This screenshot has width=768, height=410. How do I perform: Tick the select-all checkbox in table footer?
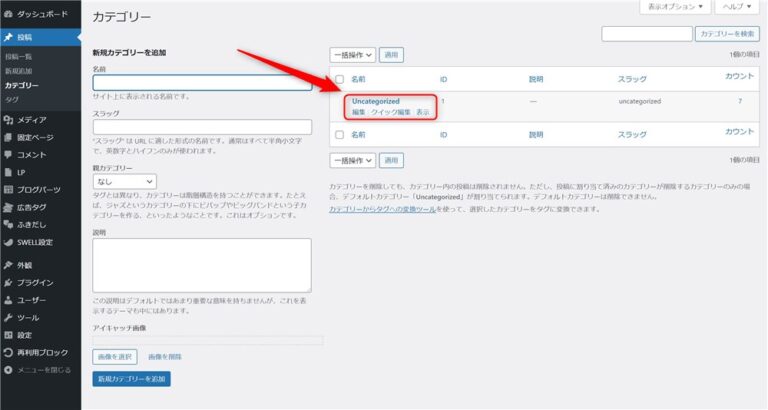340,132
